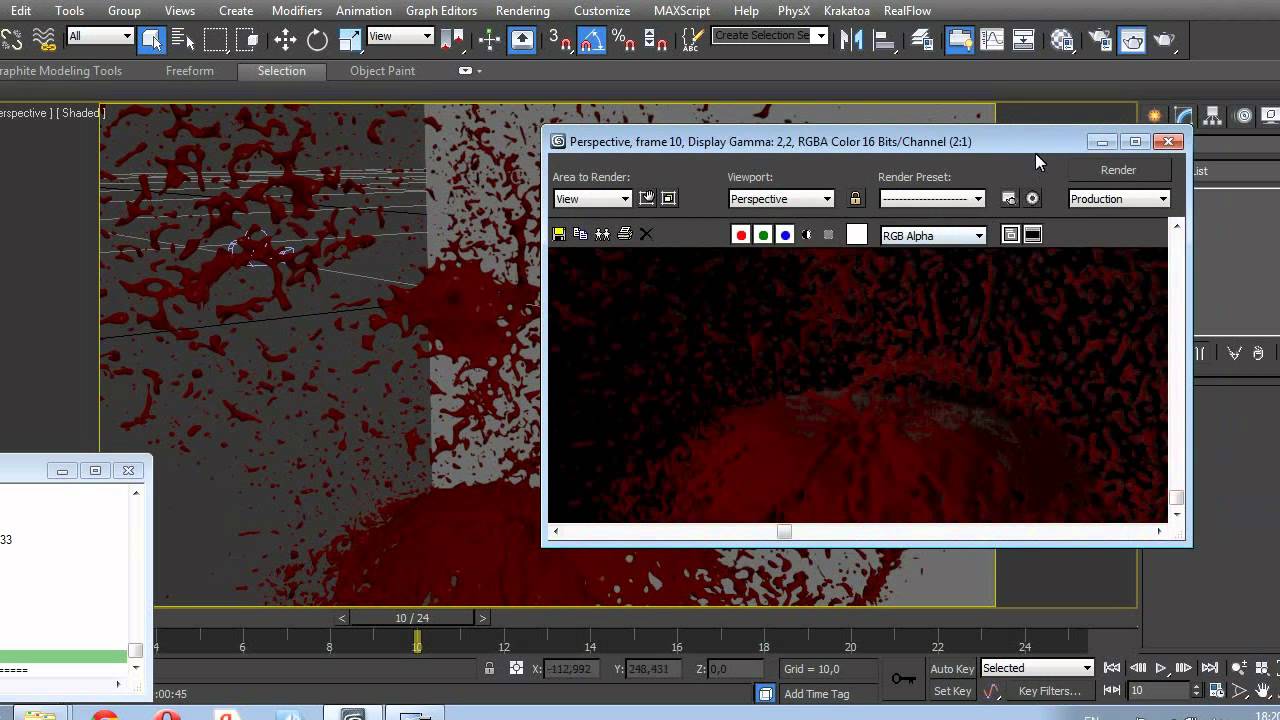Screen dimensions: 1280x720
Task: Choose Rectangular Selection Region tool
Action: tap(215, 39)
